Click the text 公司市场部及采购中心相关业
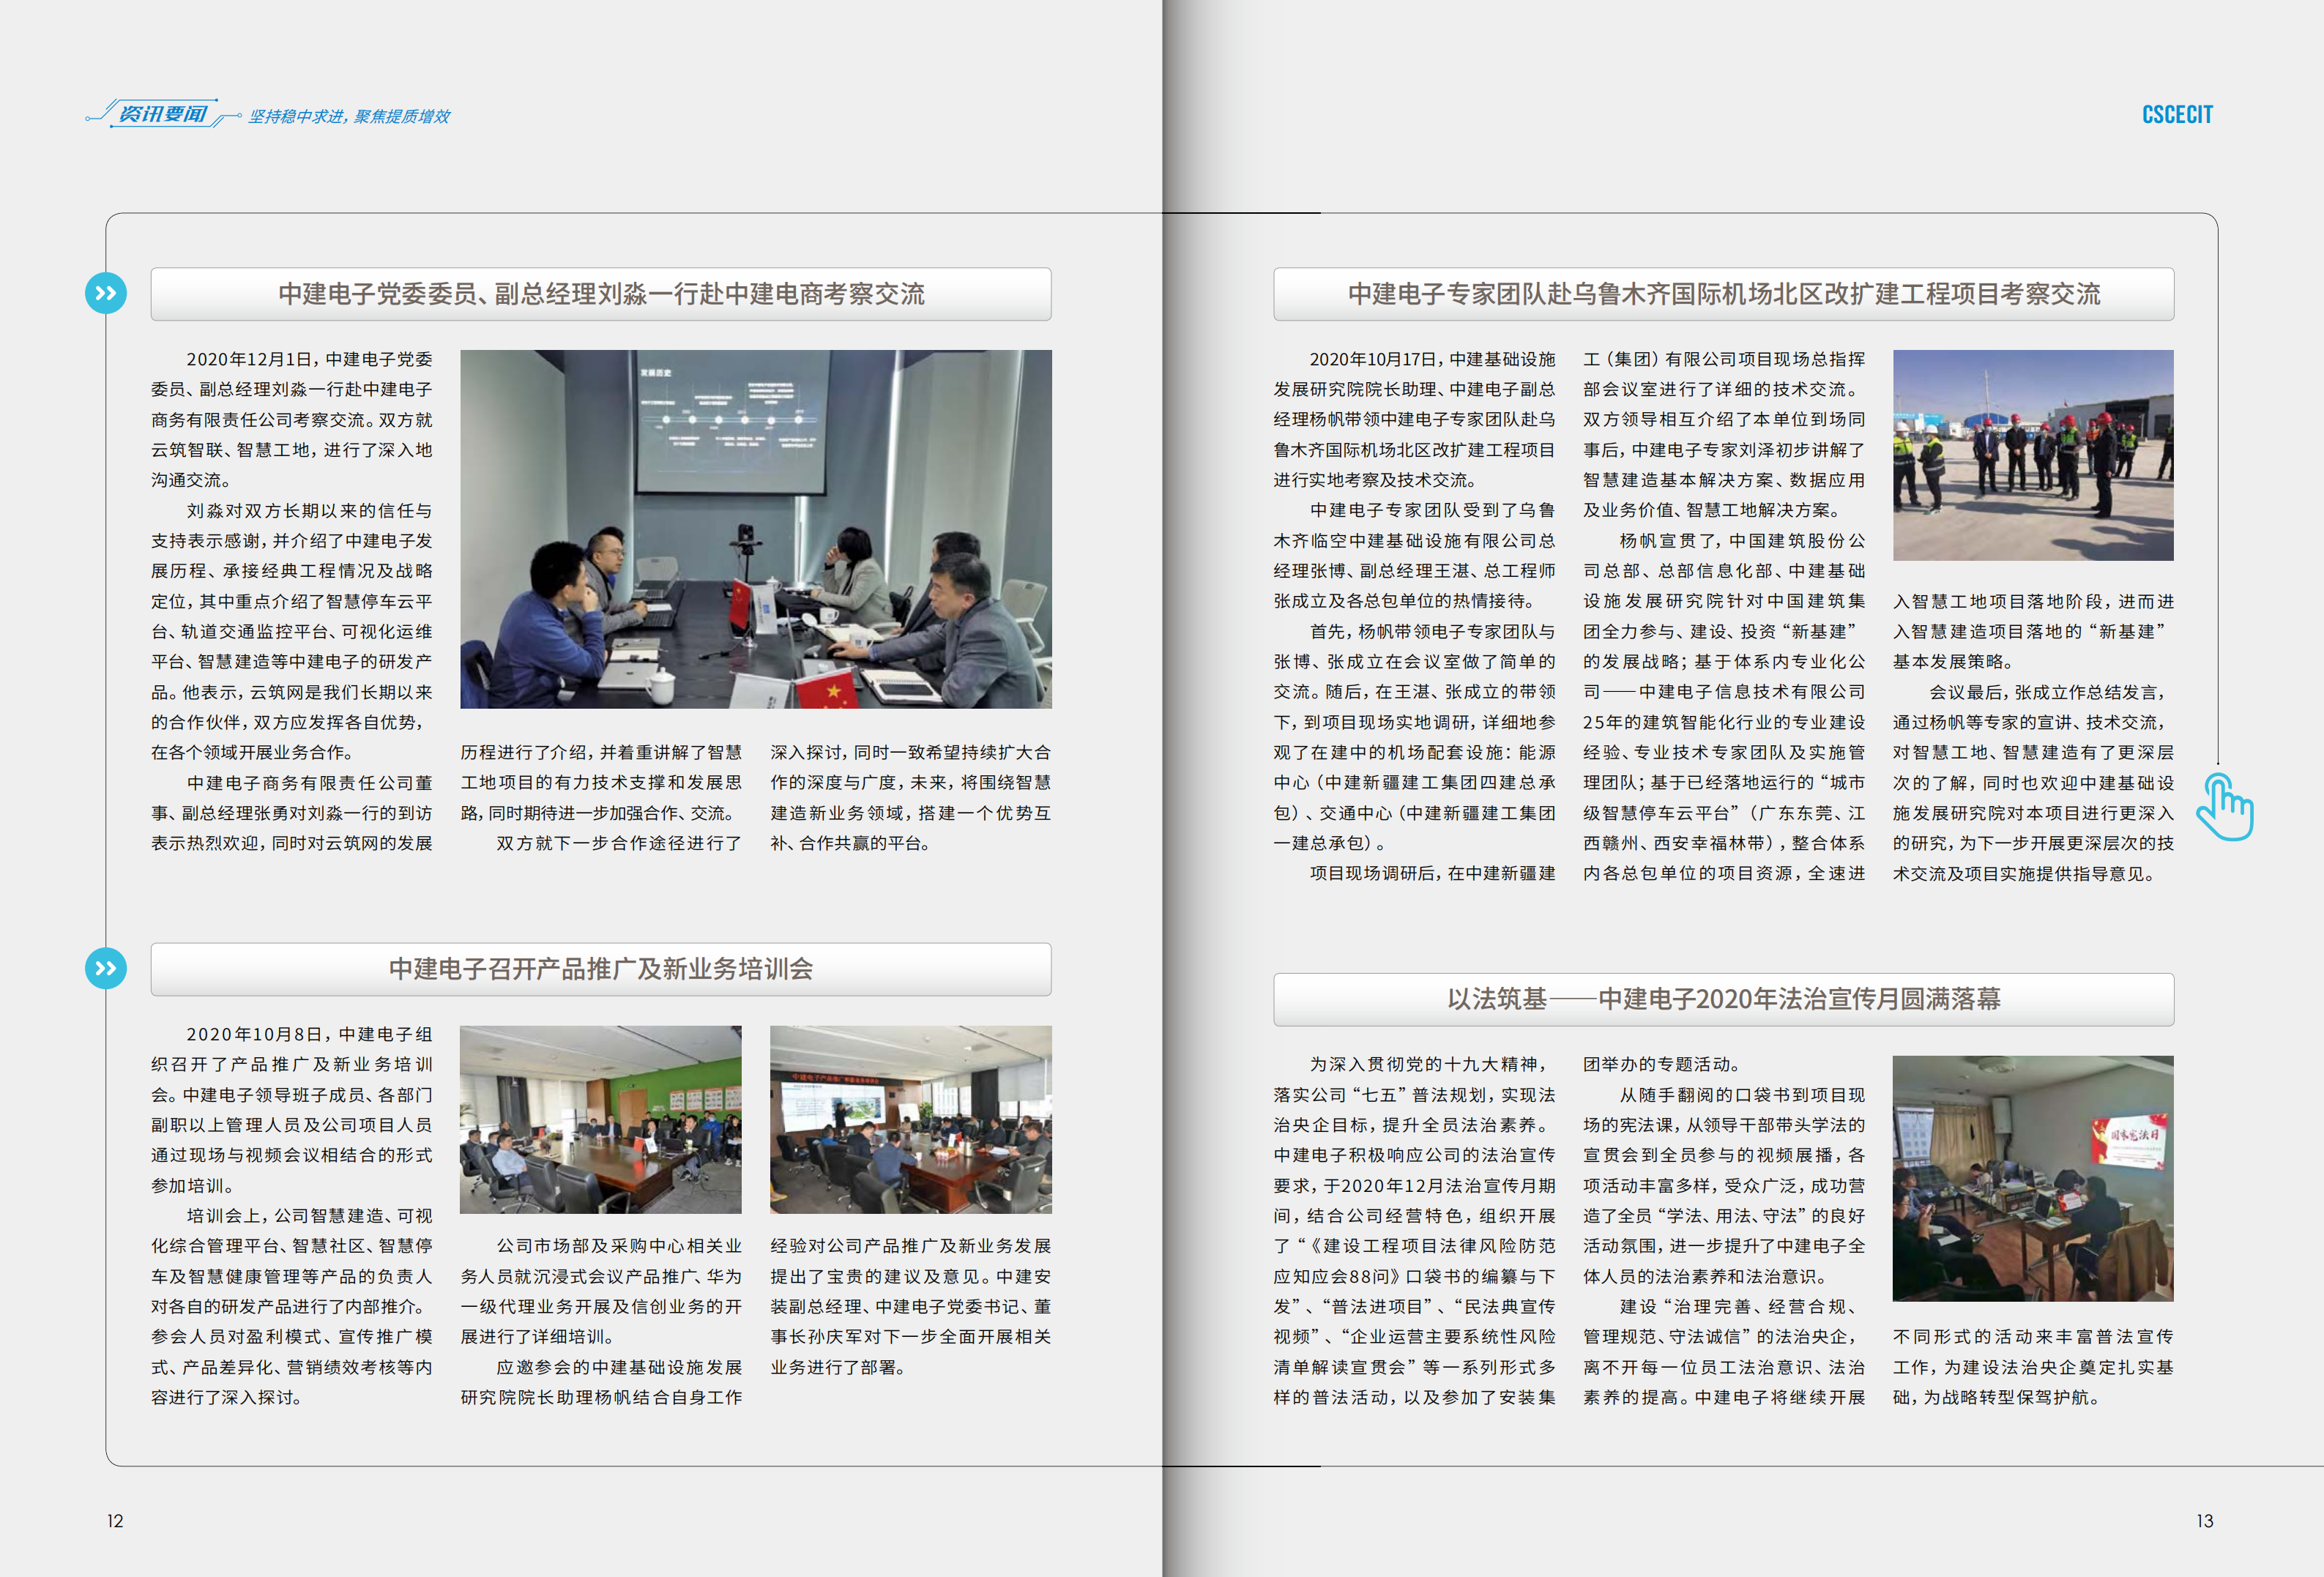2324x1577 pixels. tap(619, 1246)
